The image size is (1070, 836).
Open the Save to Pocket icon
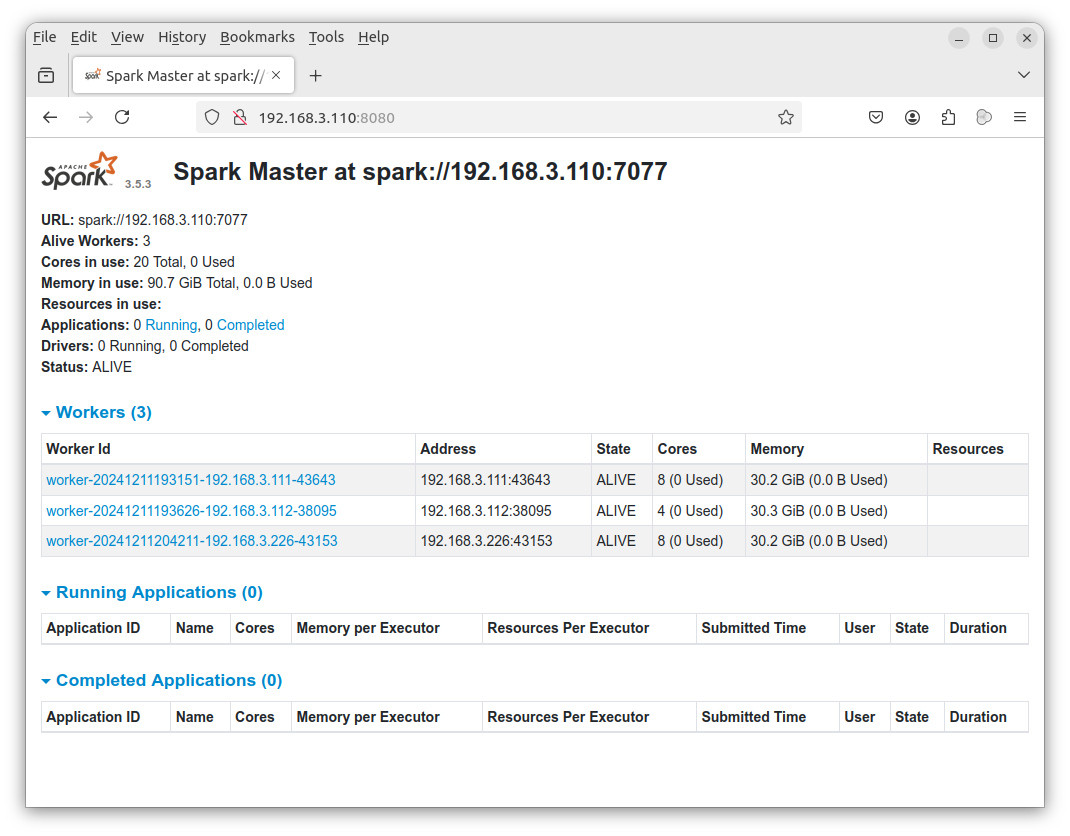pyautogui.click(x=876, y=117)
